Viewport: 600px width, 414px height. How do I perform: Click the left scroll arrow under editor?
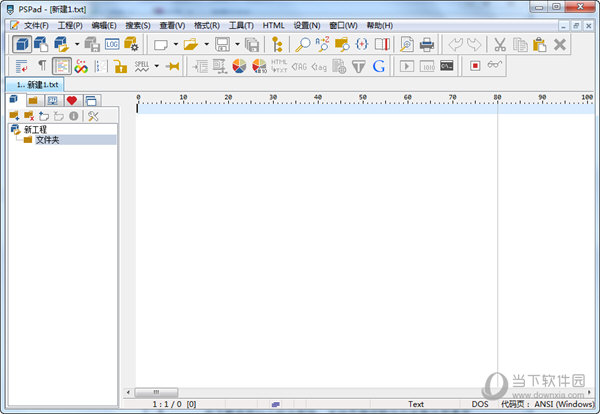[128, 392]
